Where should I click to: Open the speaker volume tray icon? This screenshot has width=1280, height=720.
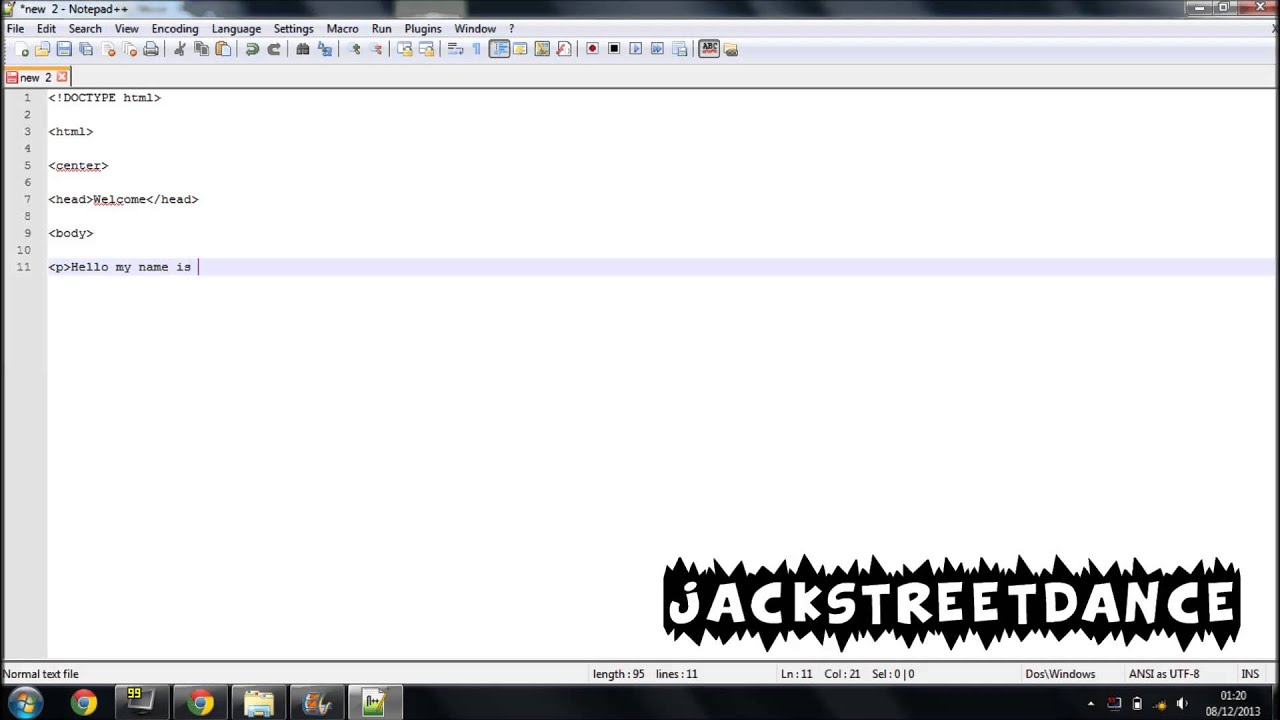[x=1181, y=704]
